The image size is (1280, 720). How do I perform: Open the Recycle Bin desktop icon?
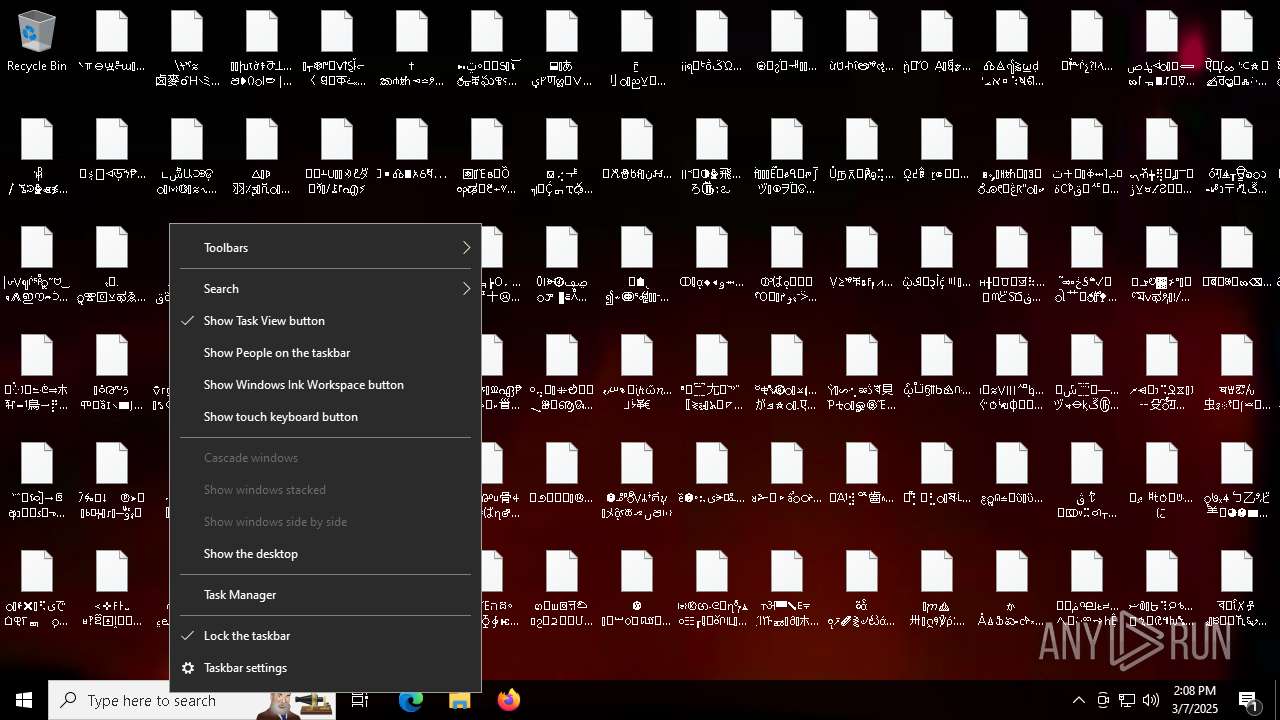click(x=37, y=42)
